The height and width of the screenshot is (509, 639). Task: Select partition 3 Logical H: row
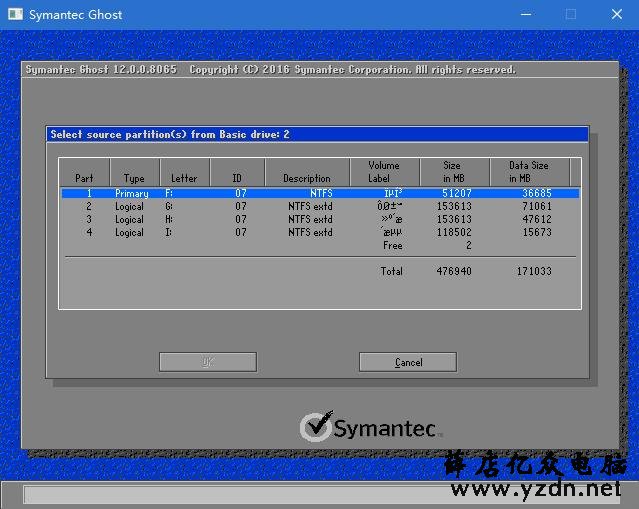tap(320, 219)
